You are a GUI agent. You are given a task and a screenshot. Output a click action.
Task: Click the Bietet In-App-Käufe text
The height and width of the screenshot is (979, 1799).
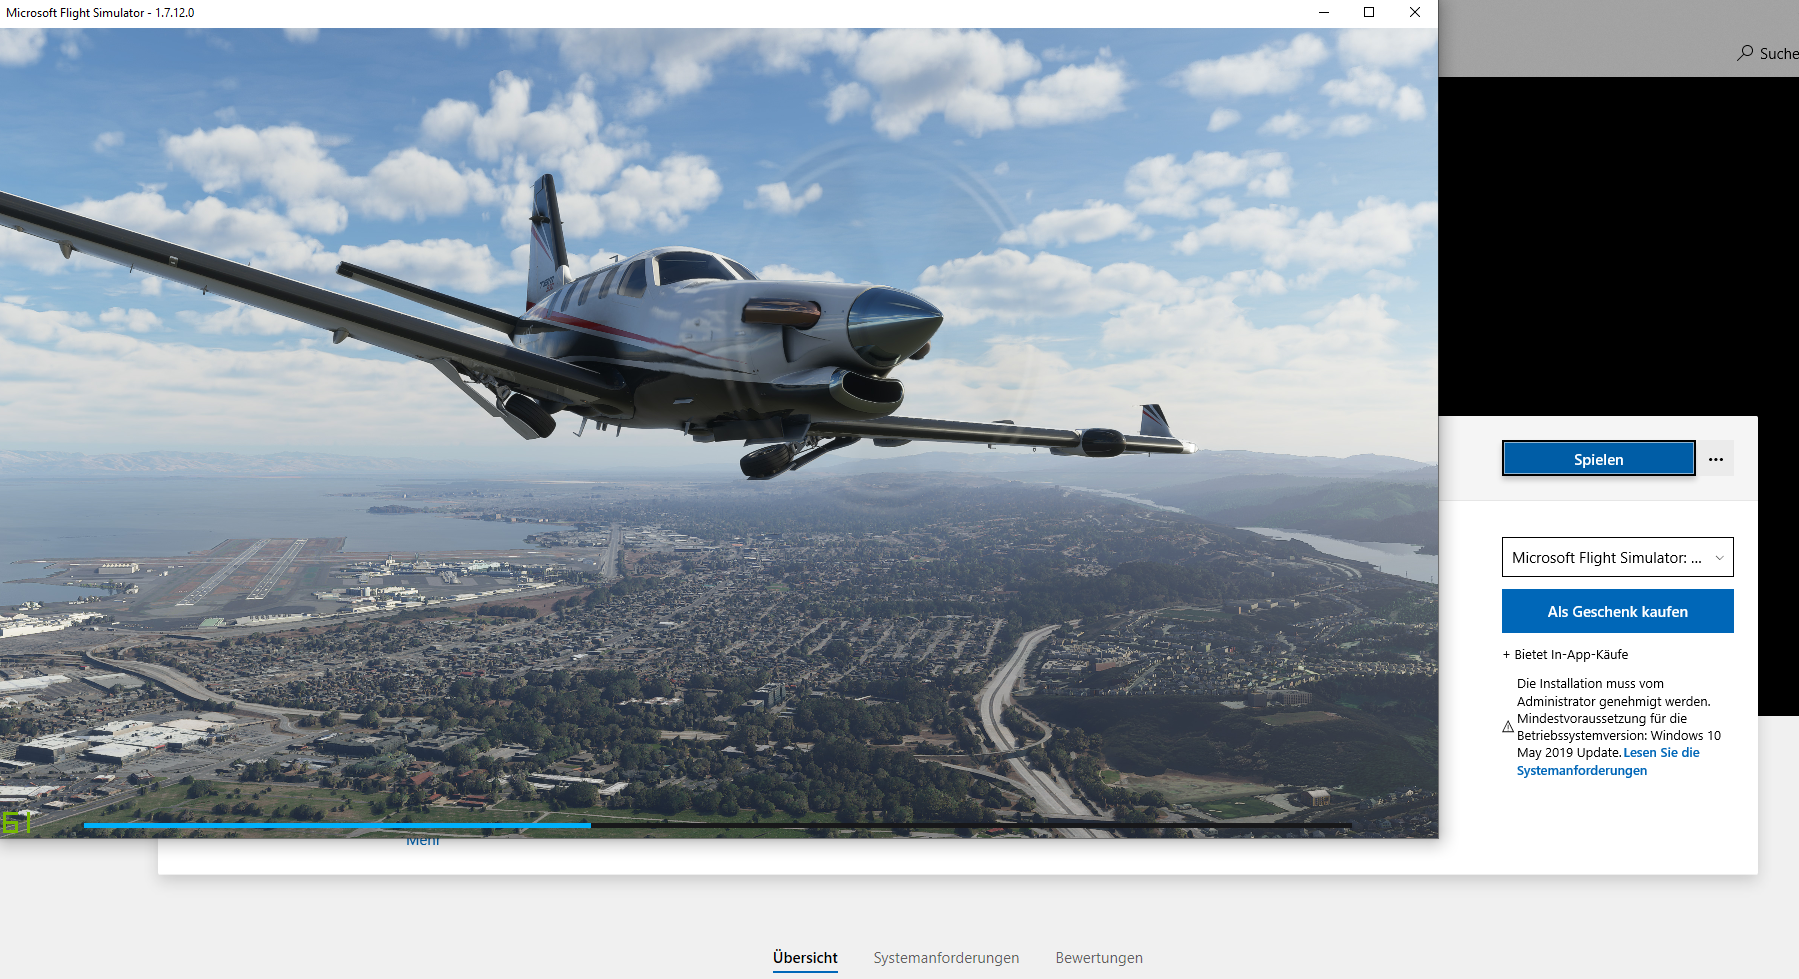(1565, 655)
